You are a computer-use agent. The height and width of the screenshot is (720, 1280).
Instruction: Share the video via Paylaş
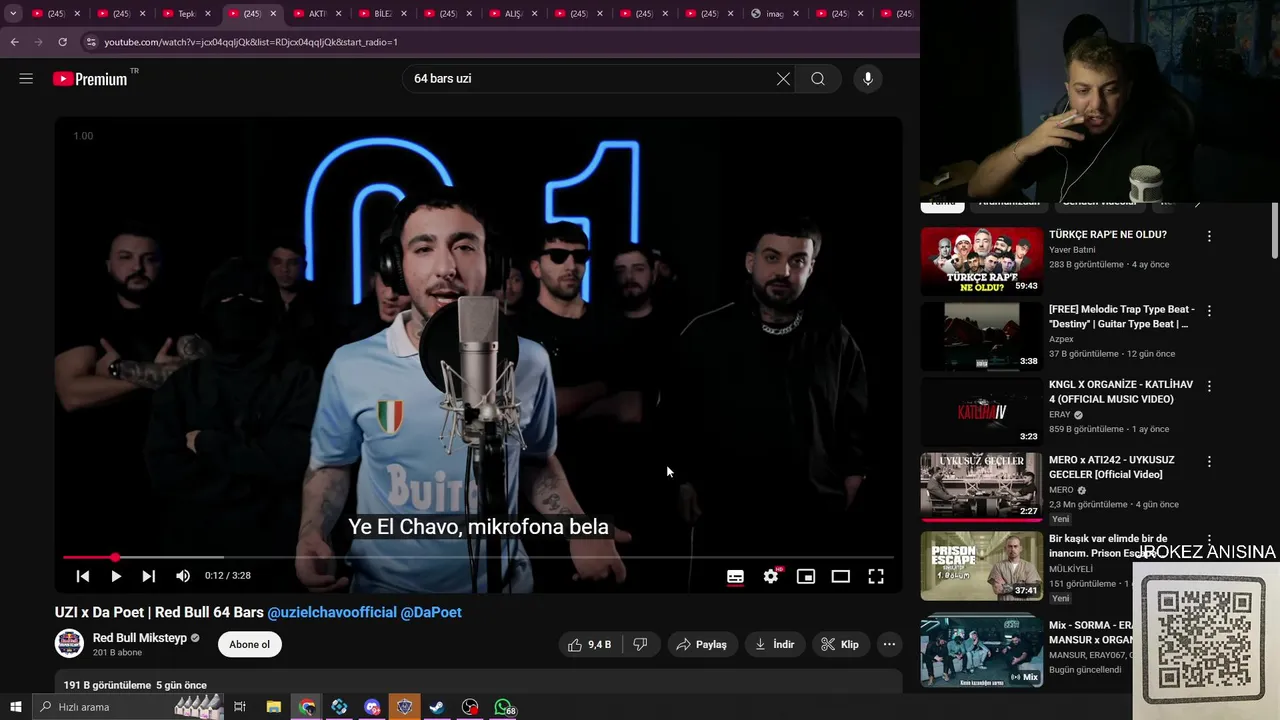[702, 645]
